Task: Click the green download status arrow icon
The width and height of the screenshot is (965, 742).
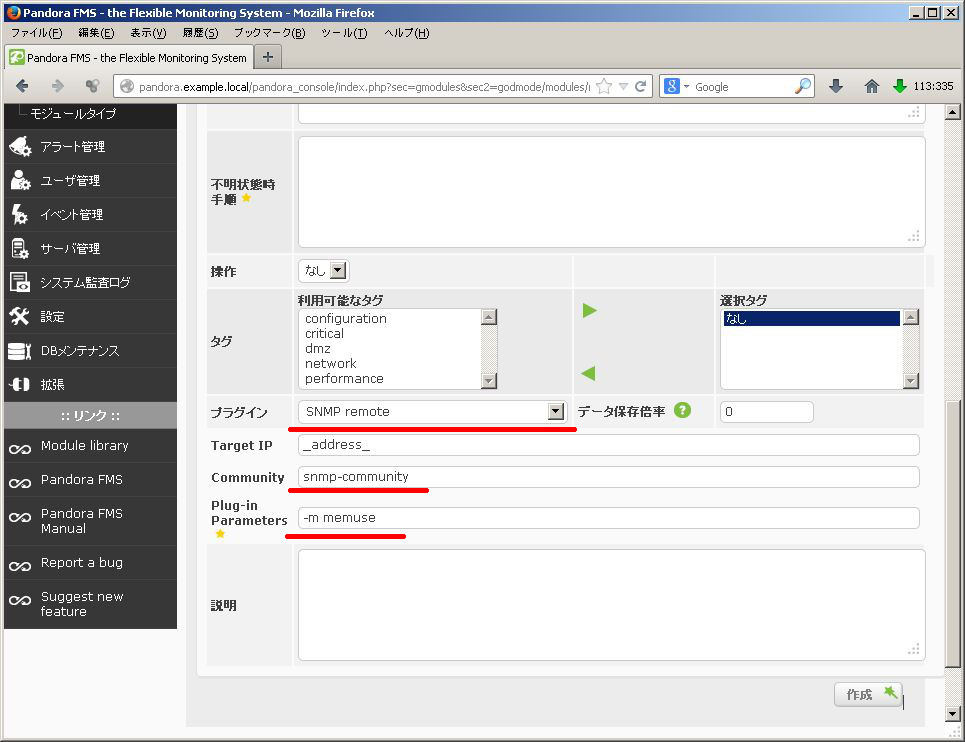Action: (900, 86)
